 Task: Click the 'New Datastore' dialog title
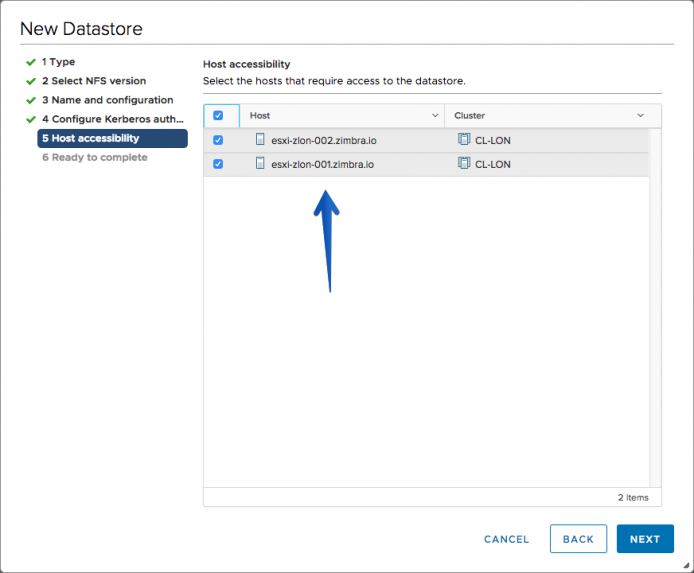(81, 29)
